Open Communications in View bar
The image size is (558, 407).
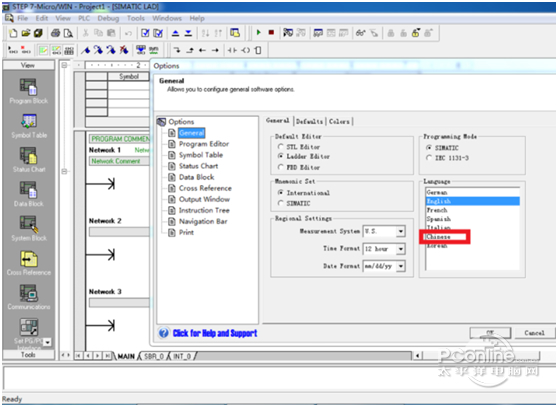28,297
